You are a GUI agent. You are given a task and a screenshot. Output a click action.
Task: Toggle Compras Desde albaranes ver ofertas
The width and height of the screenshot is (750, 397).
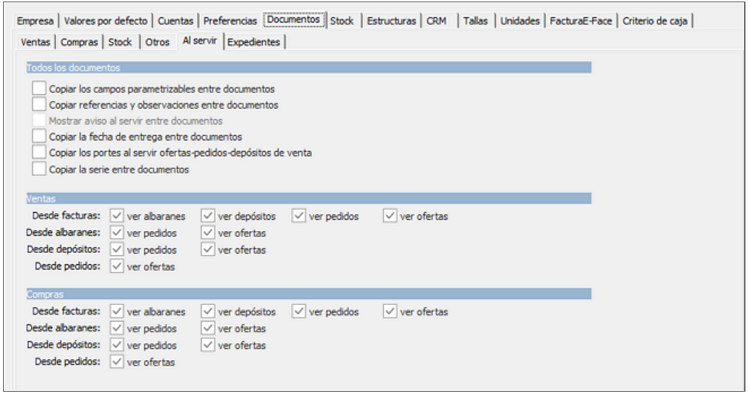click(208, 328)
